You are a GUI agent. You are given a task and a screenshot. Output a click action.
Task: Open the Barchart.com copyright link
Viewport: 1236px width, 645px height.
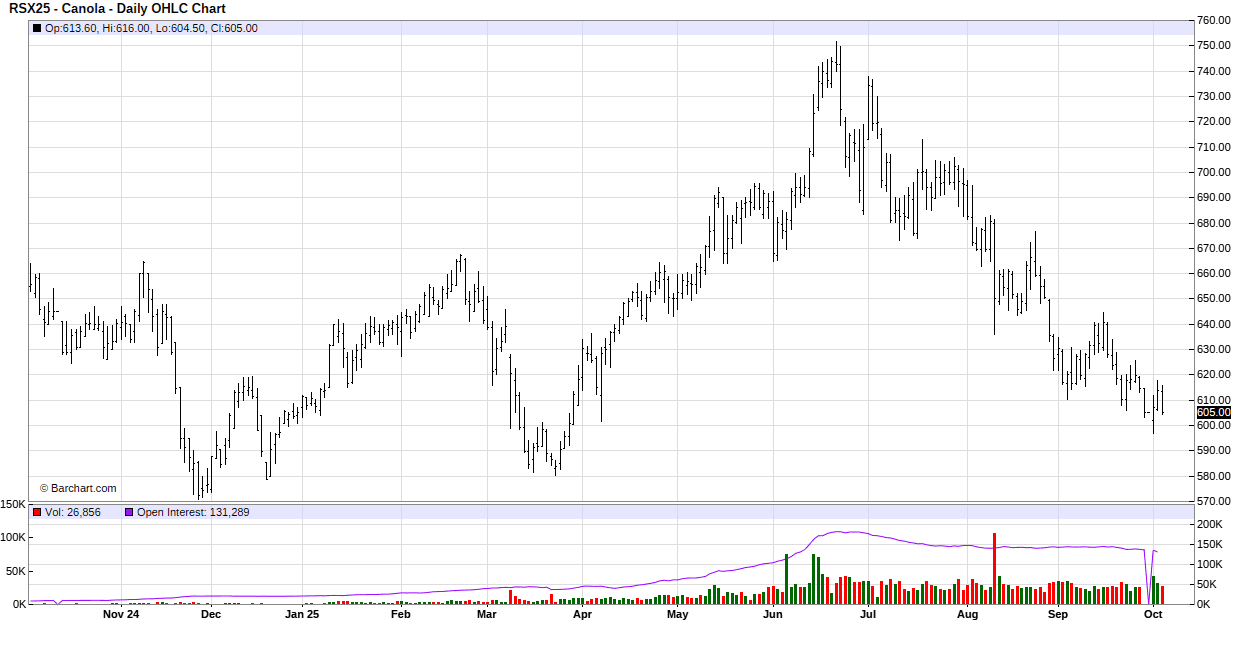[78, 488]
